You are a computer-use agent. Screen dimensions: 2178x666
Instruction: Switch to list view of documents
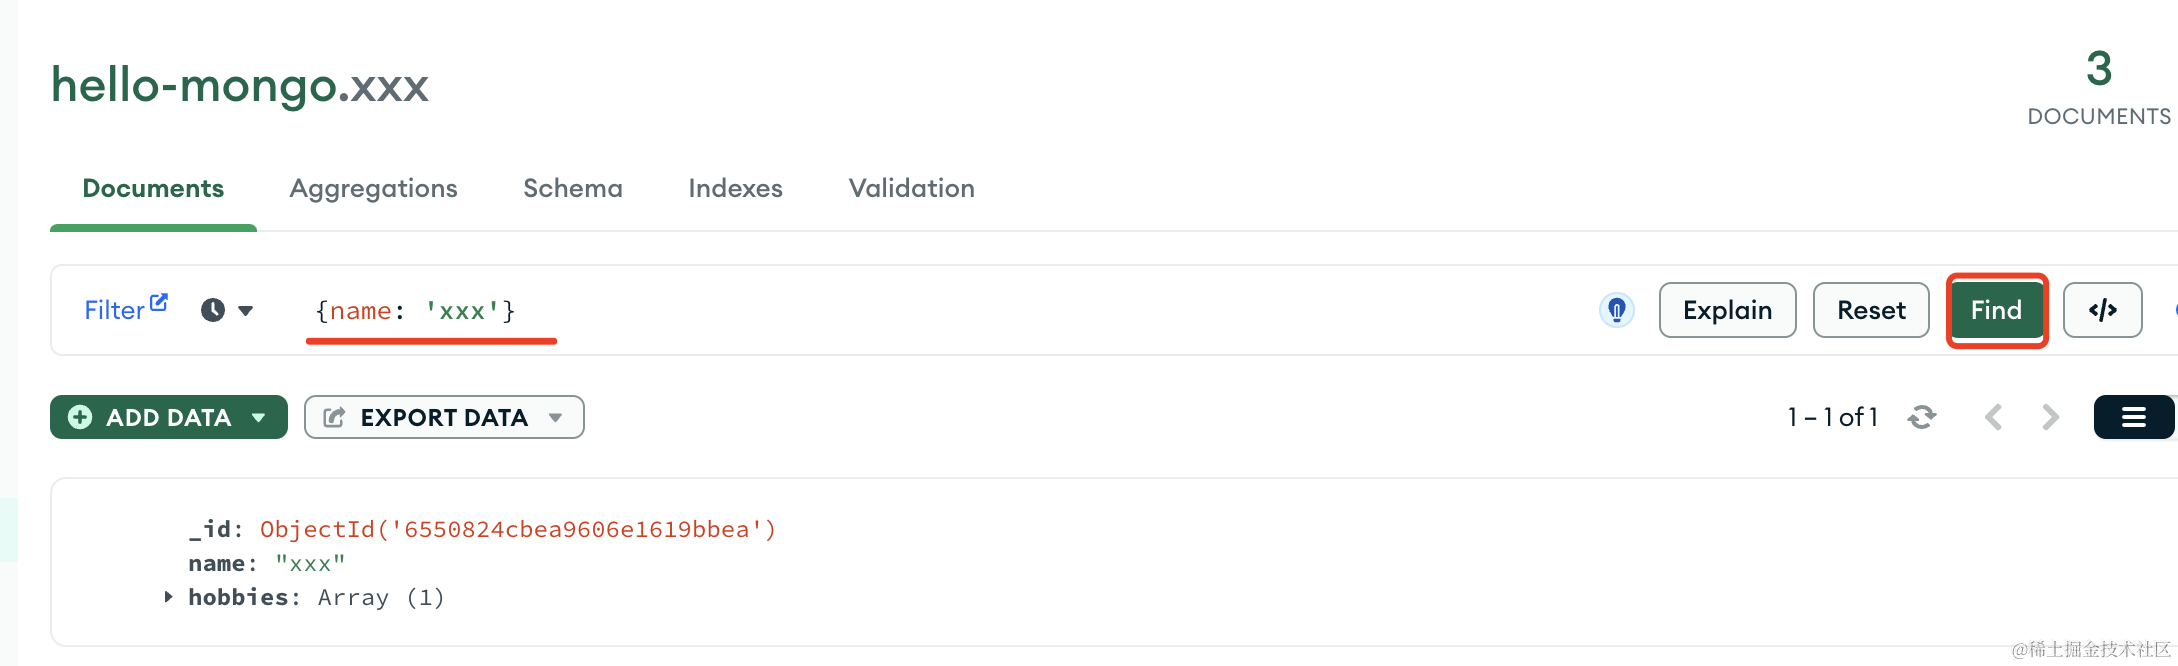pos(2133,417)
